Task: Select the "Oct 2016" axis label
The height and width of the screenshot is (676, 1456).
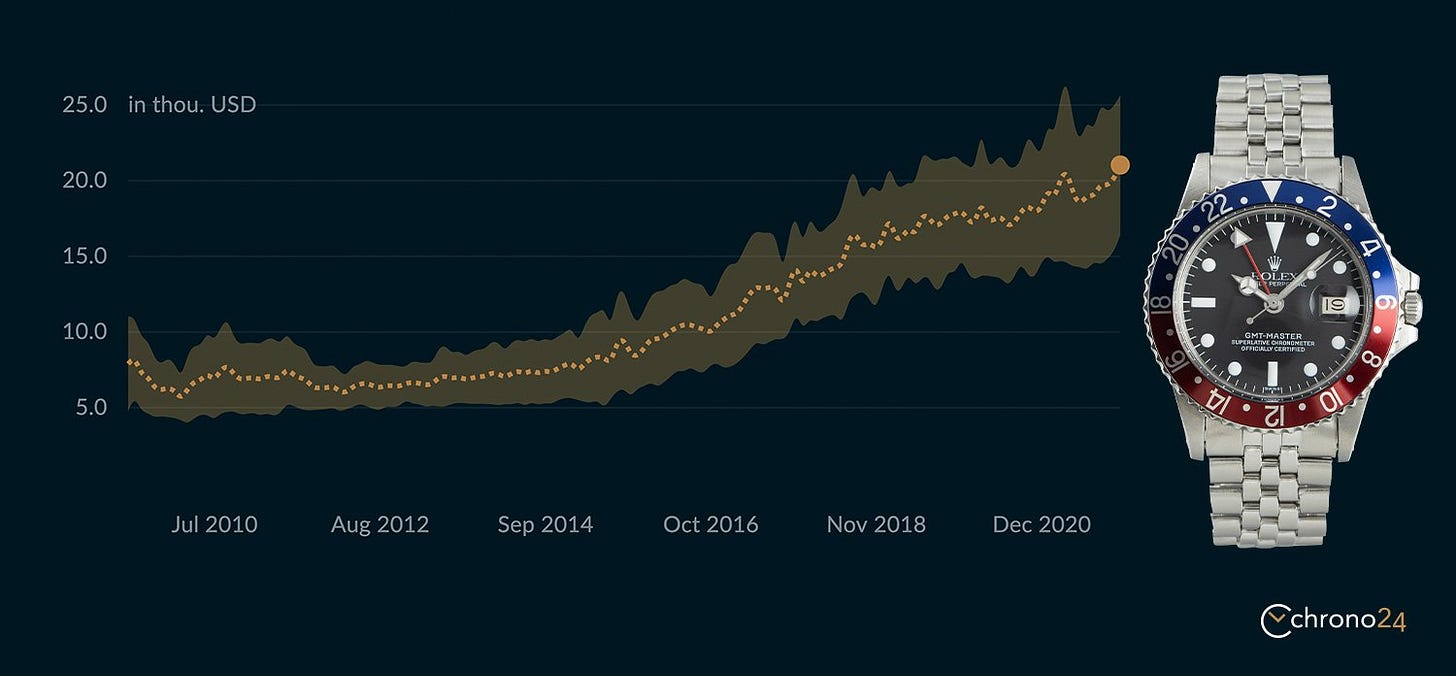Action: click(711, 524)
